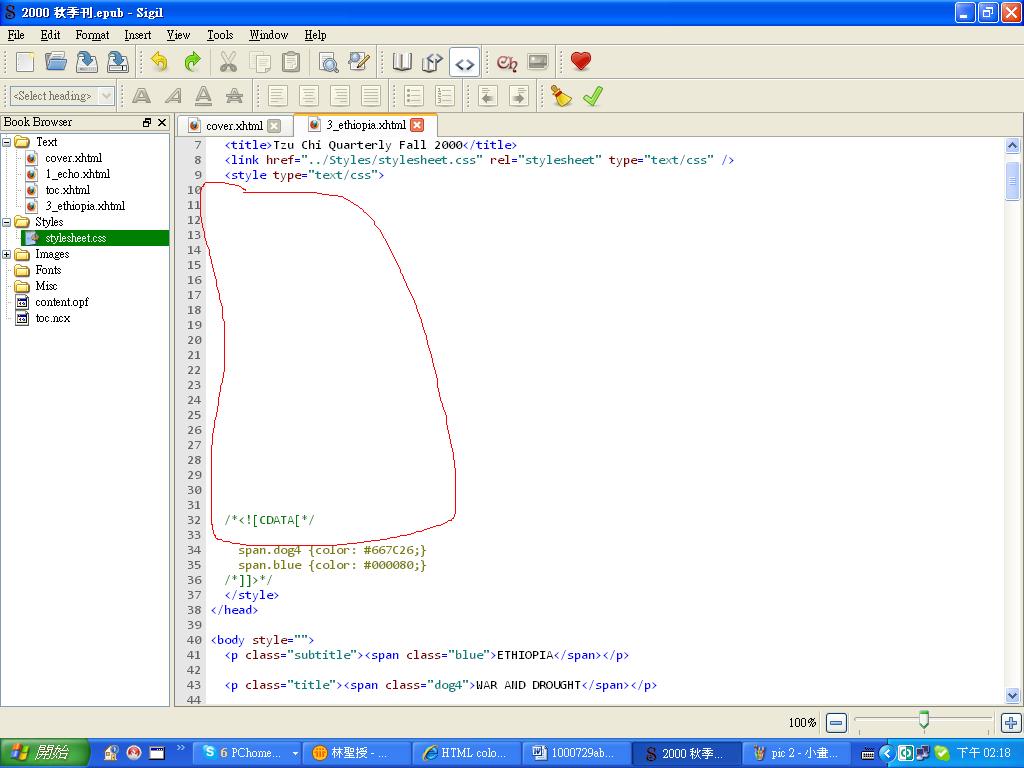Collapse the Text folder in Book Browser
The image size is (1024, 768).
tap(7, 142)
